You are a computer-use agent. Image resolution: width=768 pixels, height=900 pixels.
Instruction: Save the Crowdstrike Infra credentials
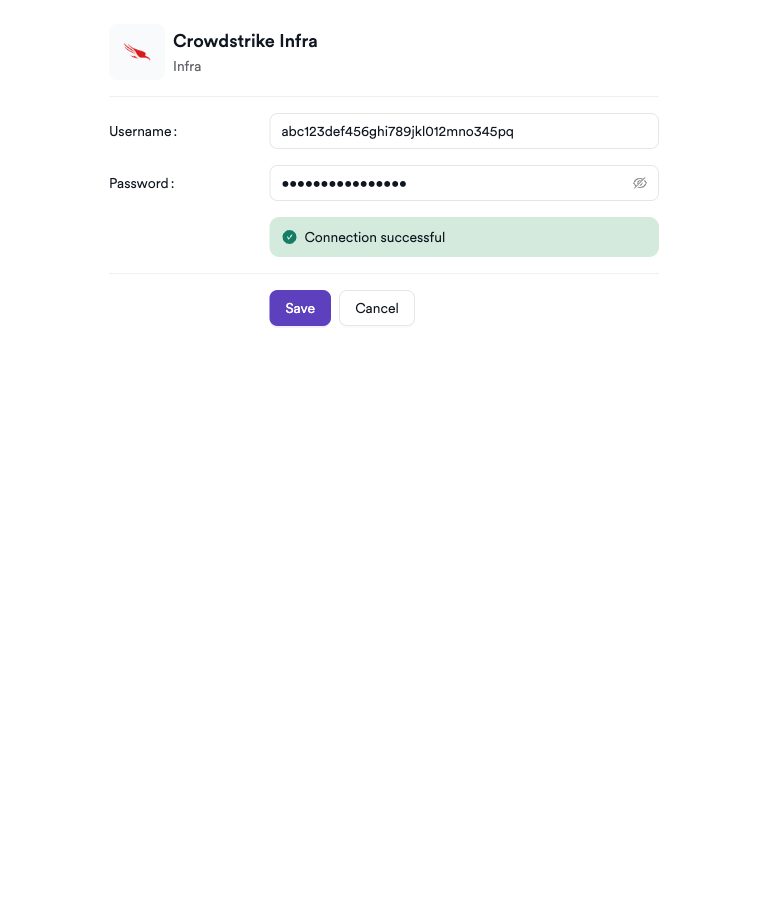[x=300, y=308]
